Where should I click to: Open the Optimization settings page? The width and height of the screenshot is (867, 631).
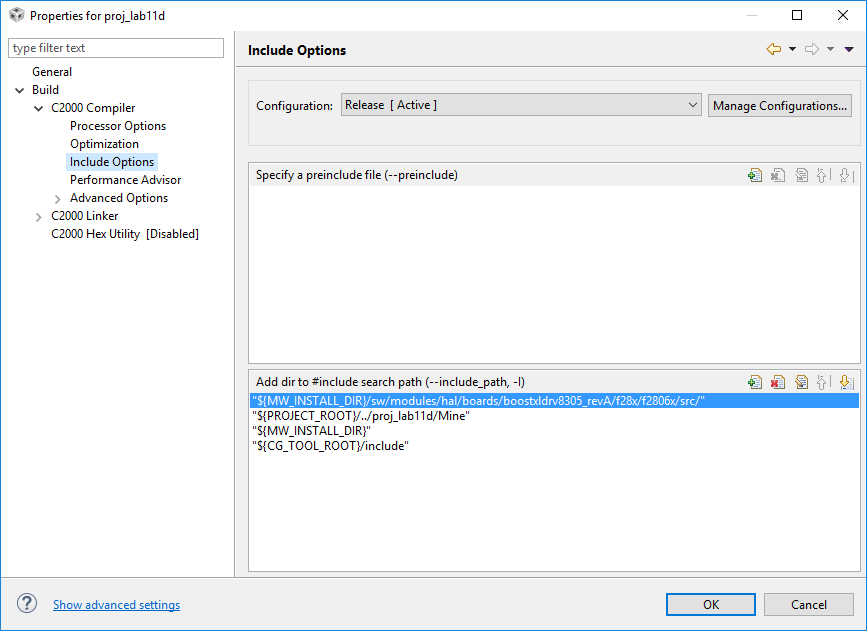pos(104,144)
